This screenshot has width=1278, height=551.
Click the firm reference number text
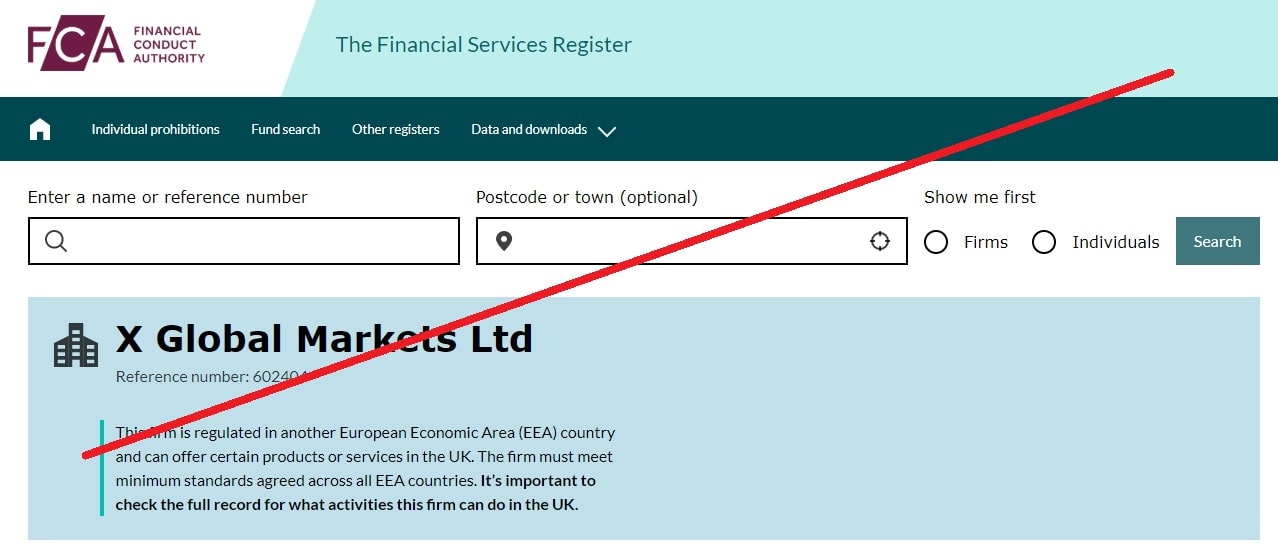coord(215,377)
